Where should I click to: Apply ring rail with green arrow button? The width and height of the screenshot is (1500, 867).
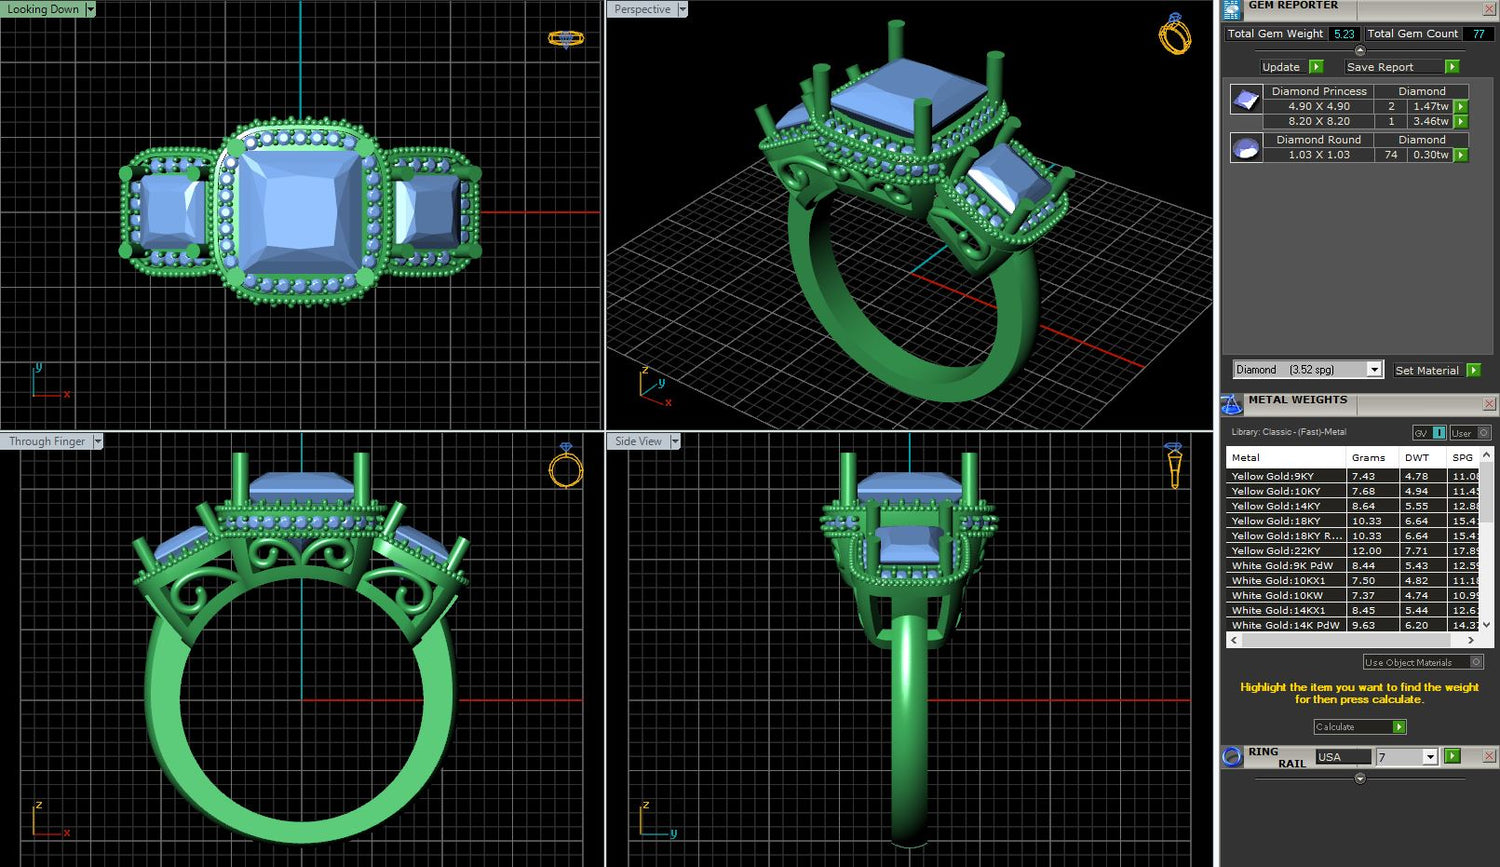pos(1452,756)
